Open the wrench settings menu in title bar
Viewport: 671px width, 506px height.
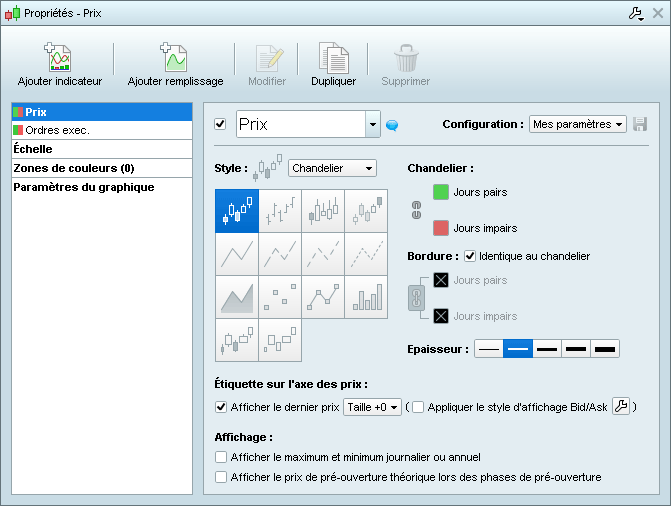(x=636, y=14)
